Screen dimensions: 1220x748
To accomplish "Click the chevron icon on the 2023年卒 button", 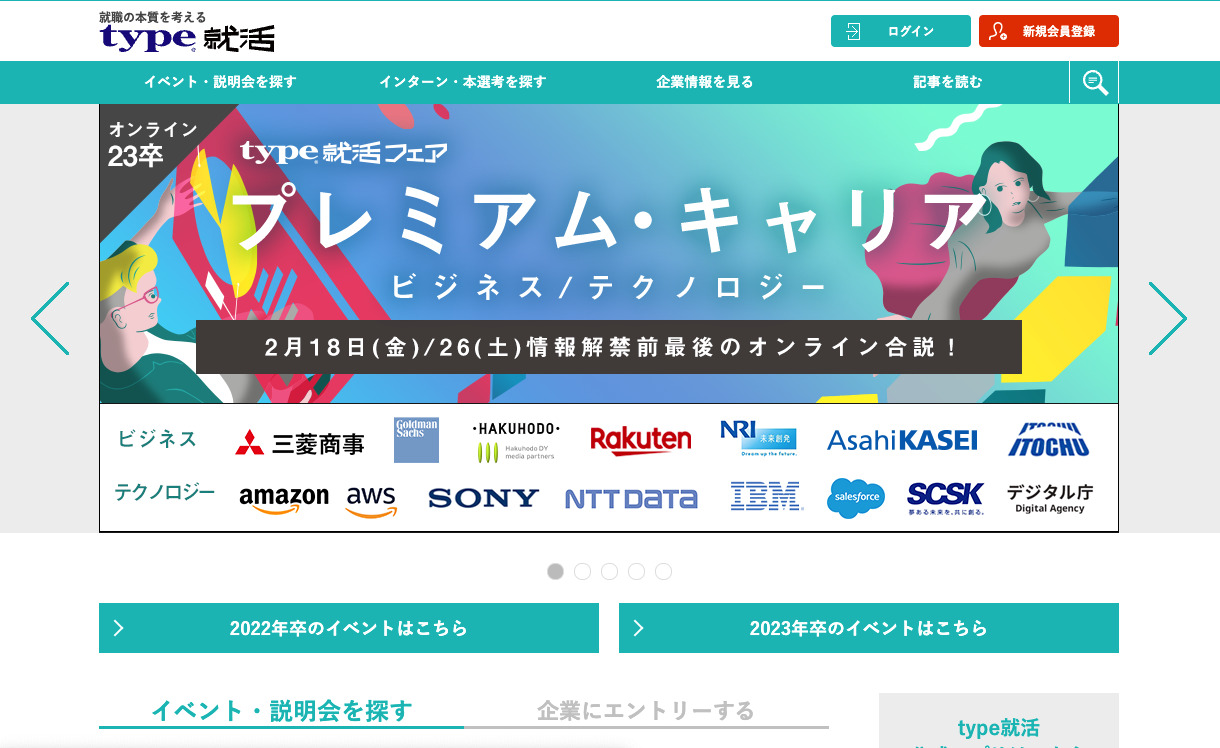I will tap(639, 628).
